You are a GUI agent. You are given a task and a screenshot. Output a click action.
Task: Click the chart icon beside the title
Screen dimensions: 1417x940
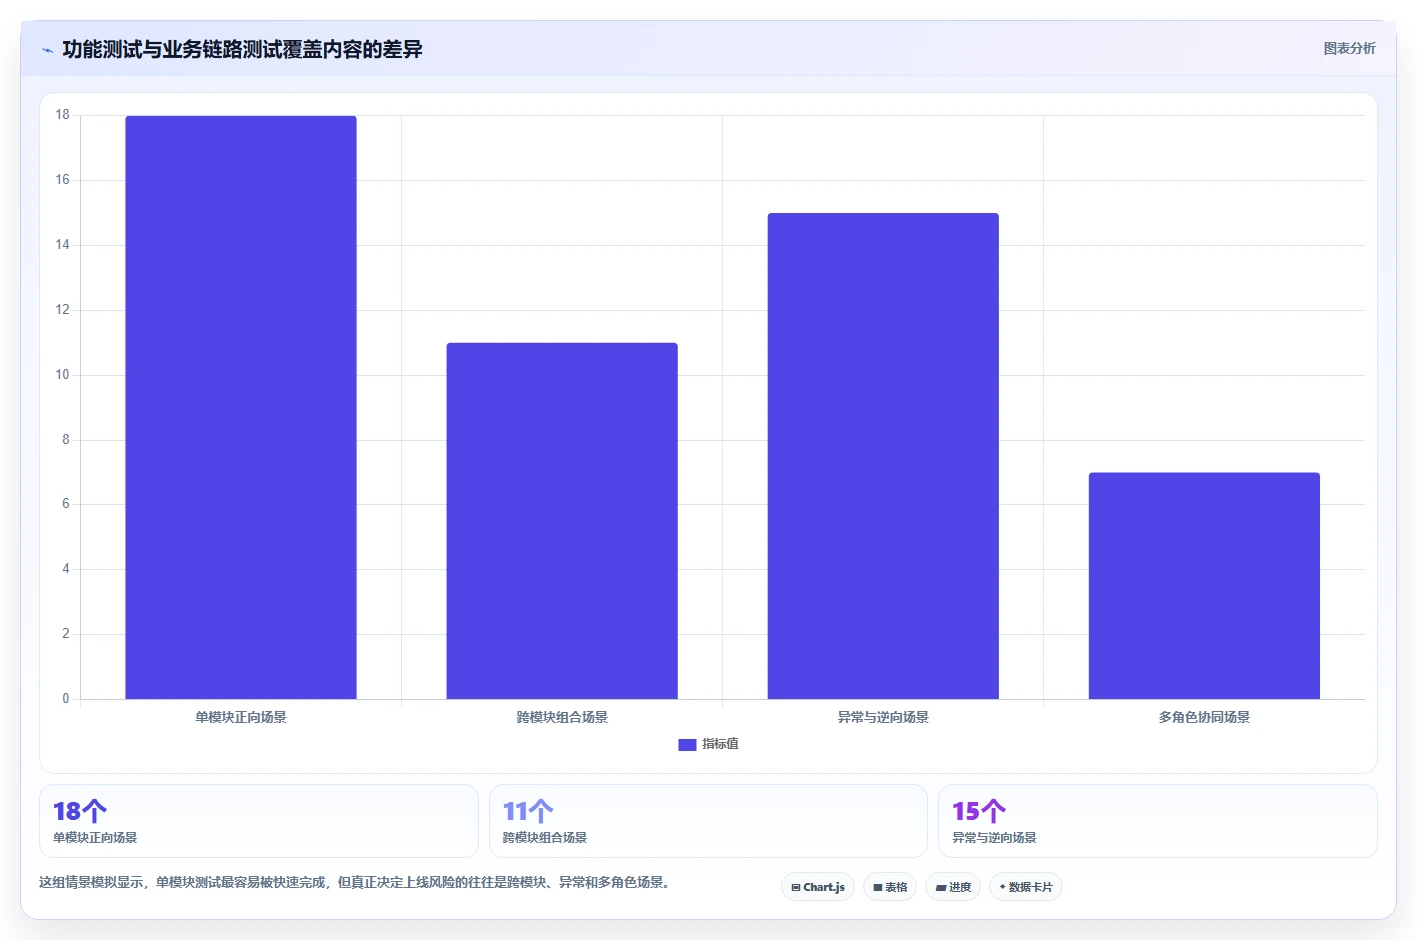coord(47,50)
